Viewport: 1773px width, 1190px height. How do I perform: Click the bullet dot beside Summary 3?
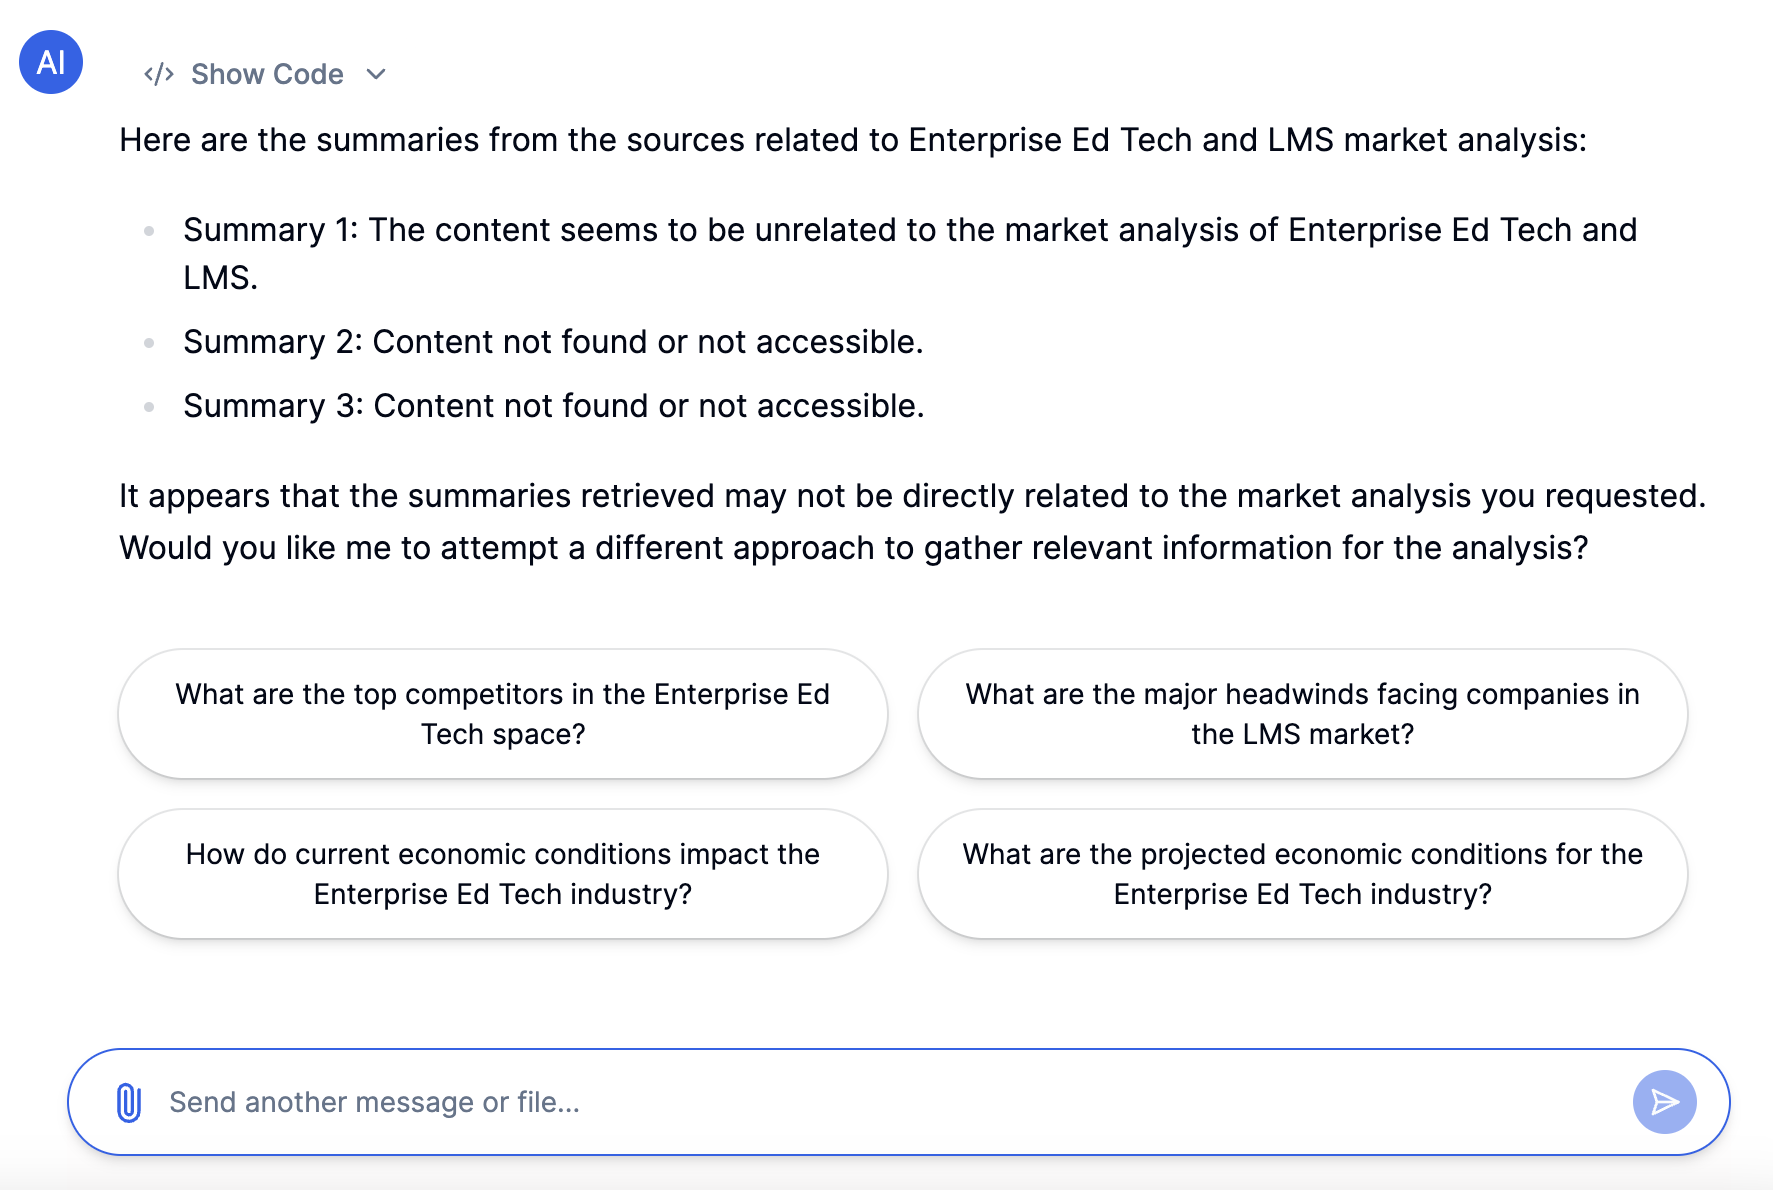click(149, 407)
